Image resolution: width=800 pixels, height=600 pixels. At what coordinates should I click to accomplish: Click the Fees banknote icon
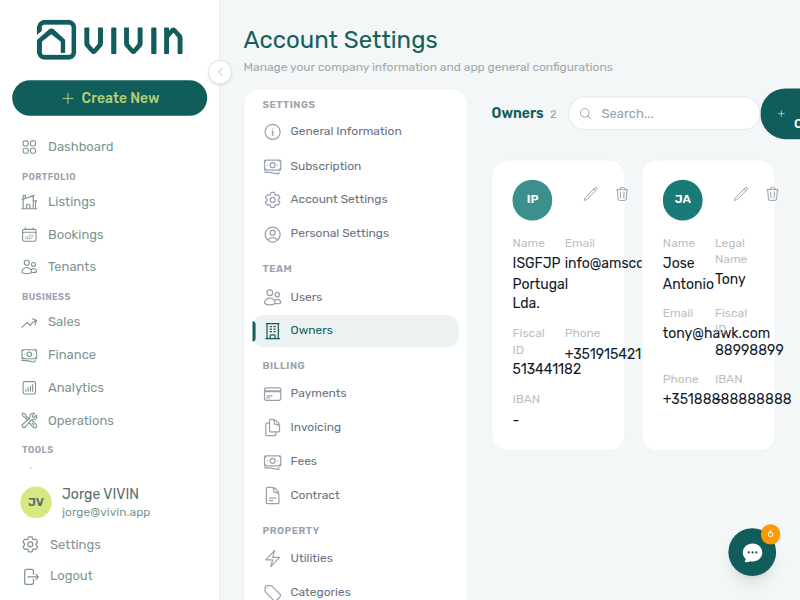(x=272, y=462)
